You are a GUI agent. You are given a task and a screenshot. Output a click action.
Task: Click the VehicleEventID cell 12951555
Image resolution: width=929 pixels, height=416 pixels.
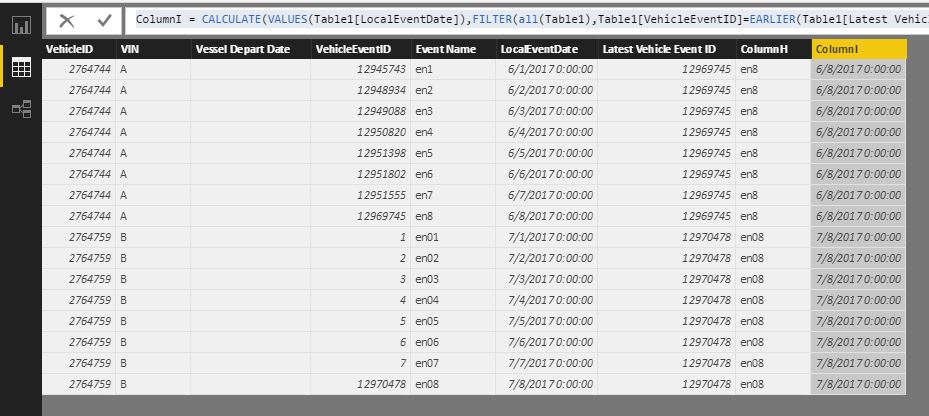361,195
